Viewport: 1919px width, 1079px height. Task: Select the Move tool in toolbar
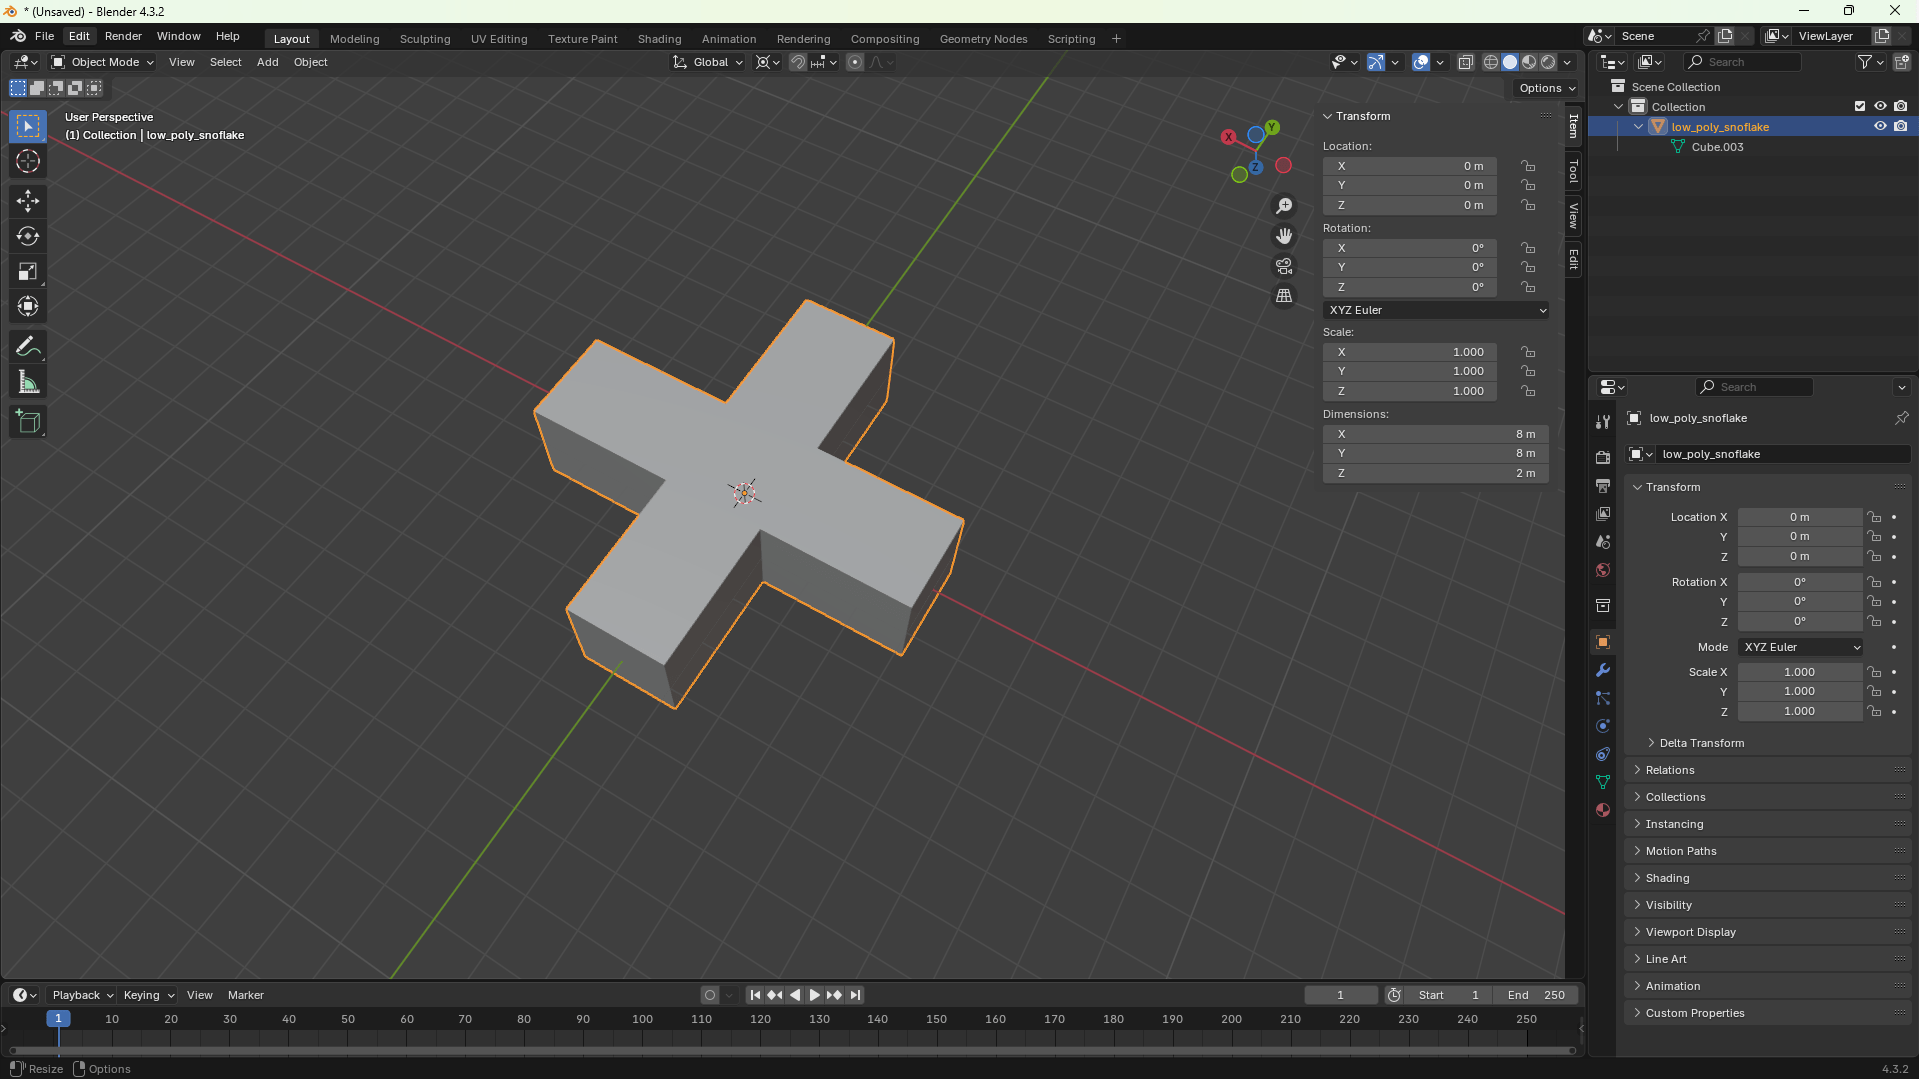(x=28, y=201)
